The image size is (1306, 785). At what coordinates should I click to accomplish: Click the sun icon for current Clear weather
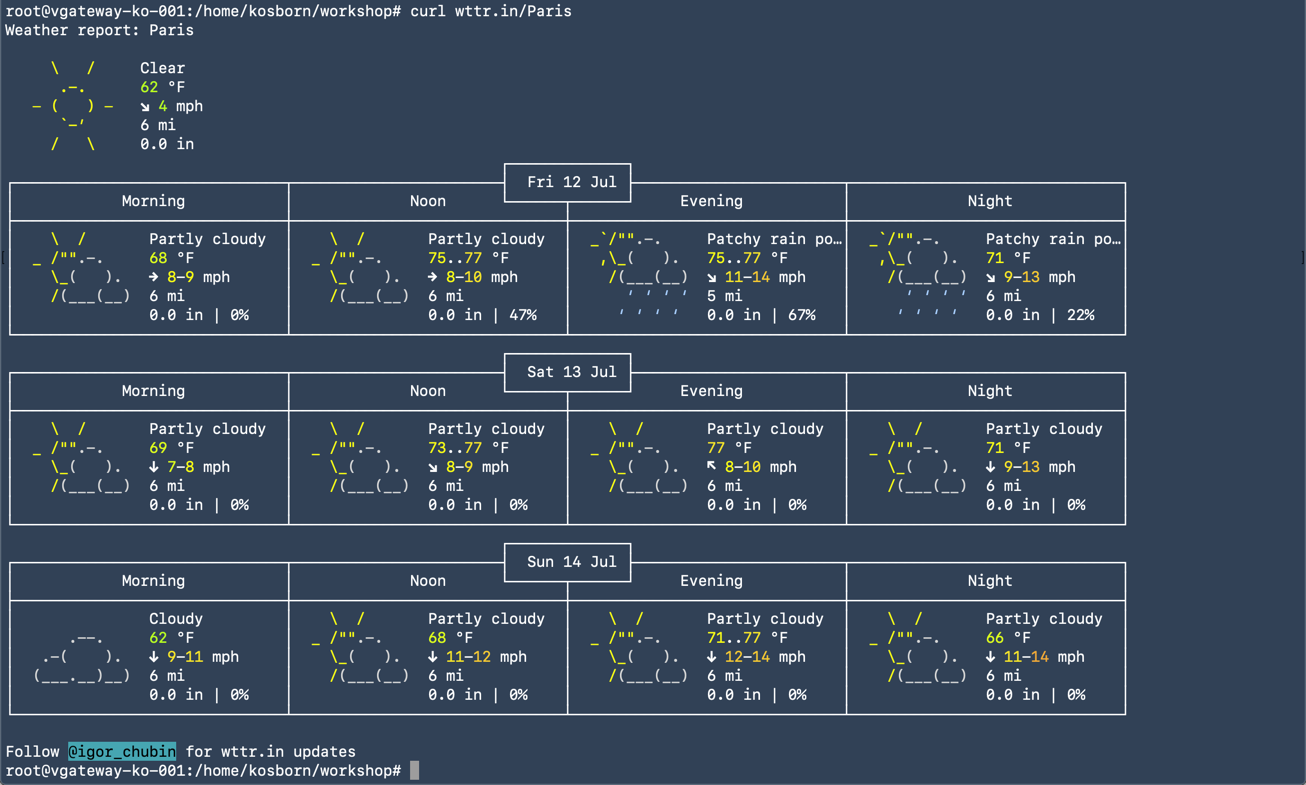point(73,106)
